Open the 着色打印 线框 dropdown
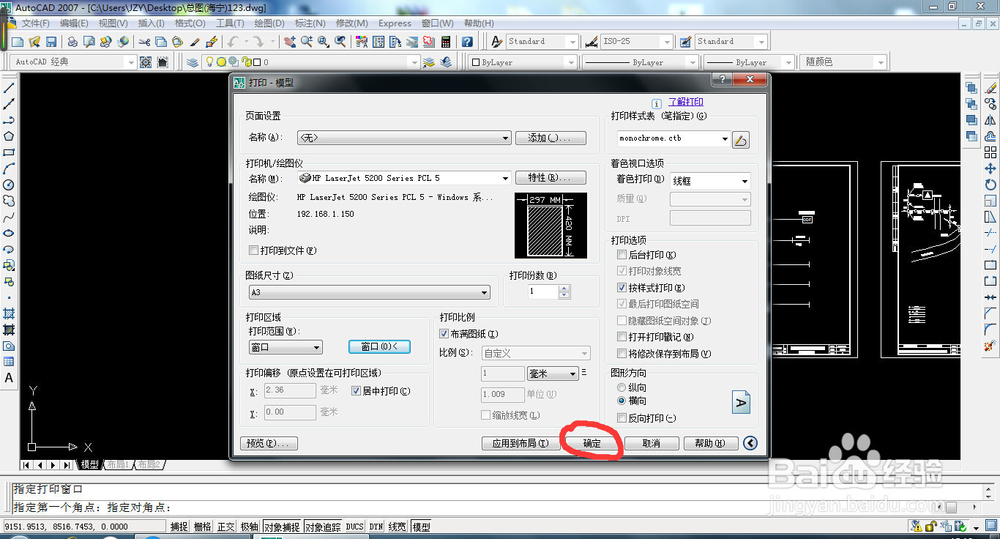Viewport: 1000px width, 539px height. [x=710, y=181]
